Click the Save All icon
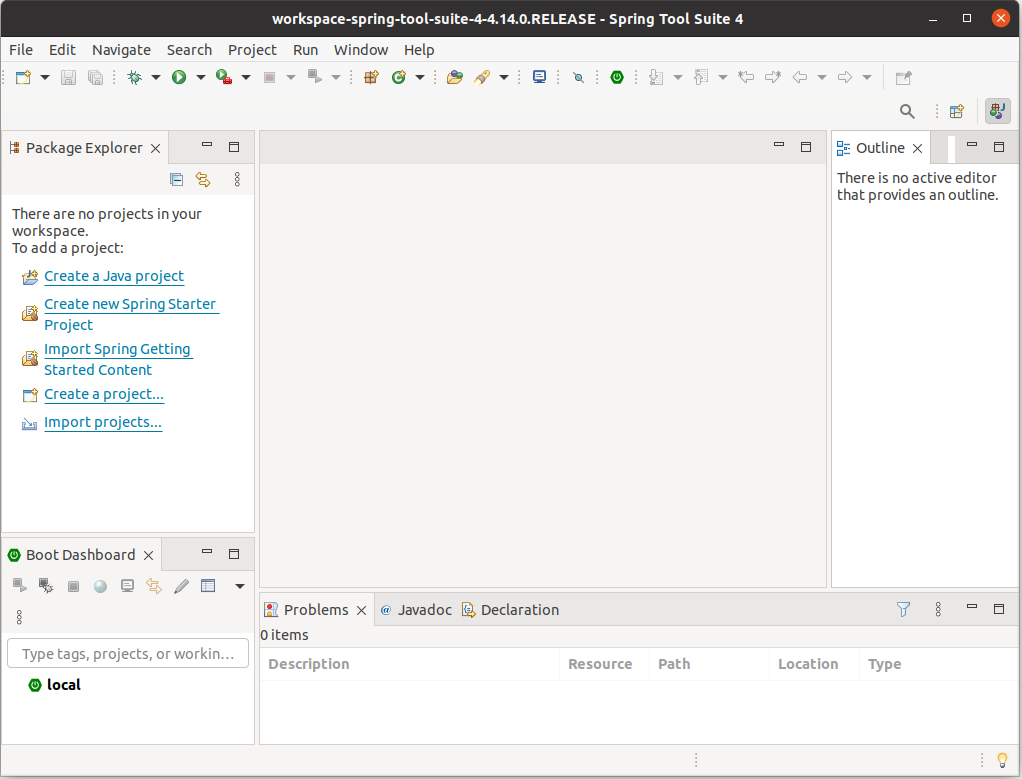 tap(95, 78)
